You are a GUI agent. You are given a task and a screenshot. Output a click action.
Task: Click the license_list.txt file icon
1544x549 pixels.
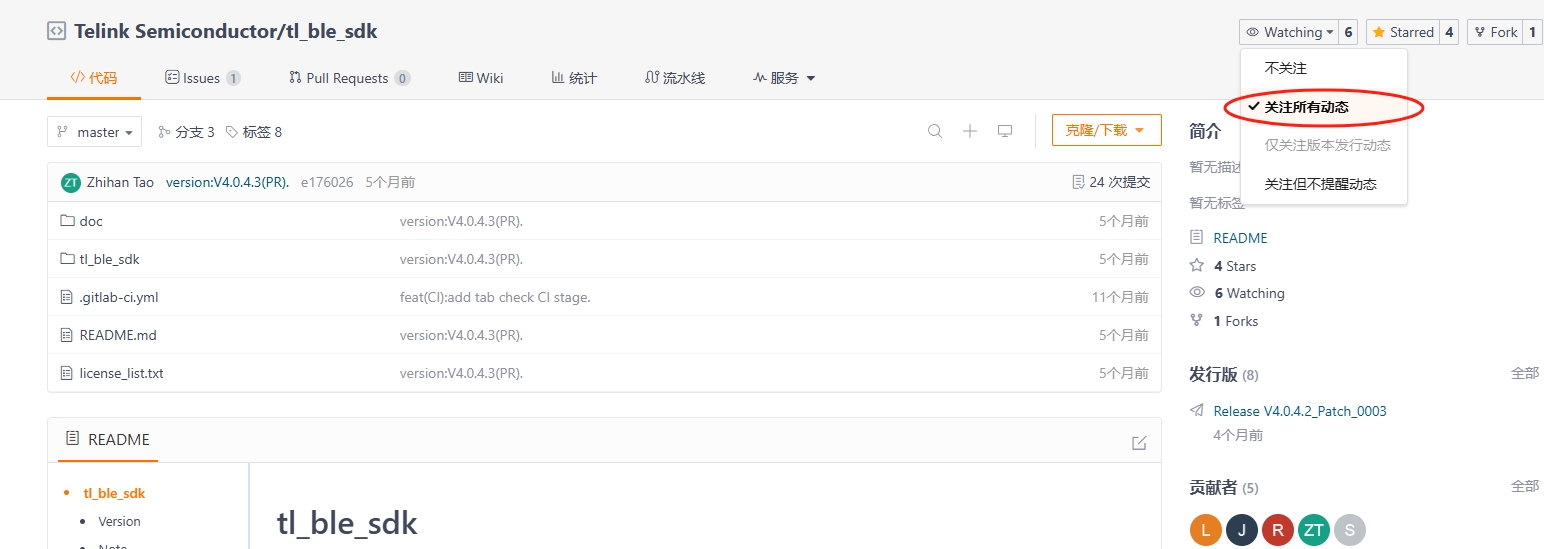(68, 373)
